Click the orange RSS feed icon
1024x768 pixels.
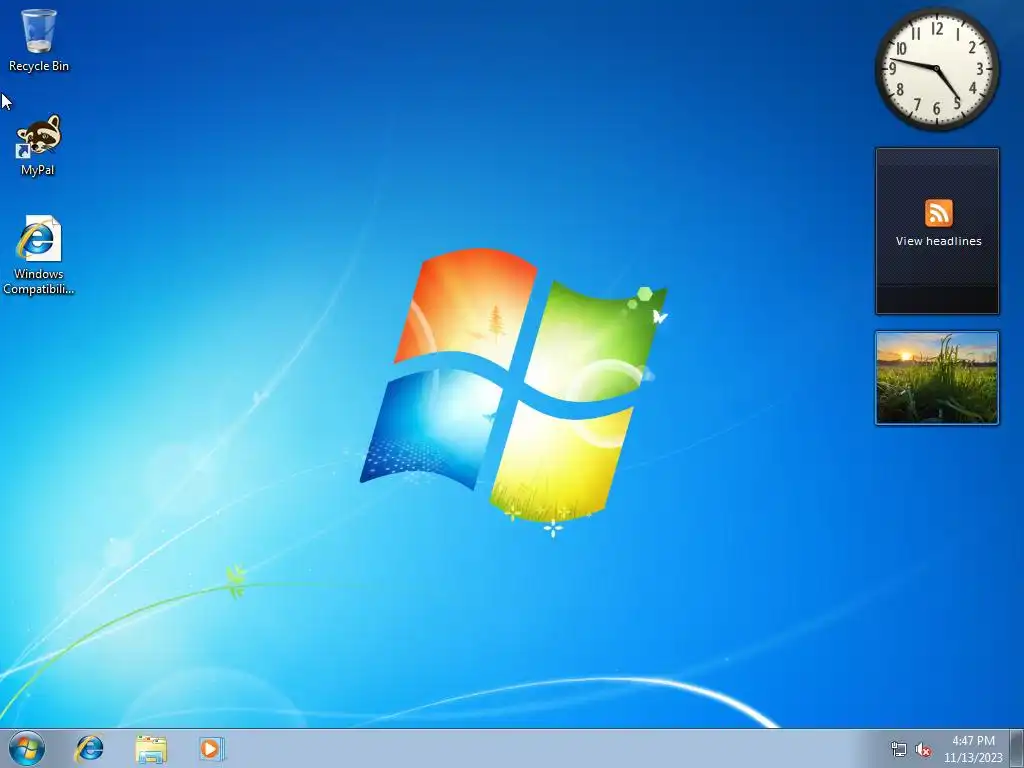coord(938,213)
